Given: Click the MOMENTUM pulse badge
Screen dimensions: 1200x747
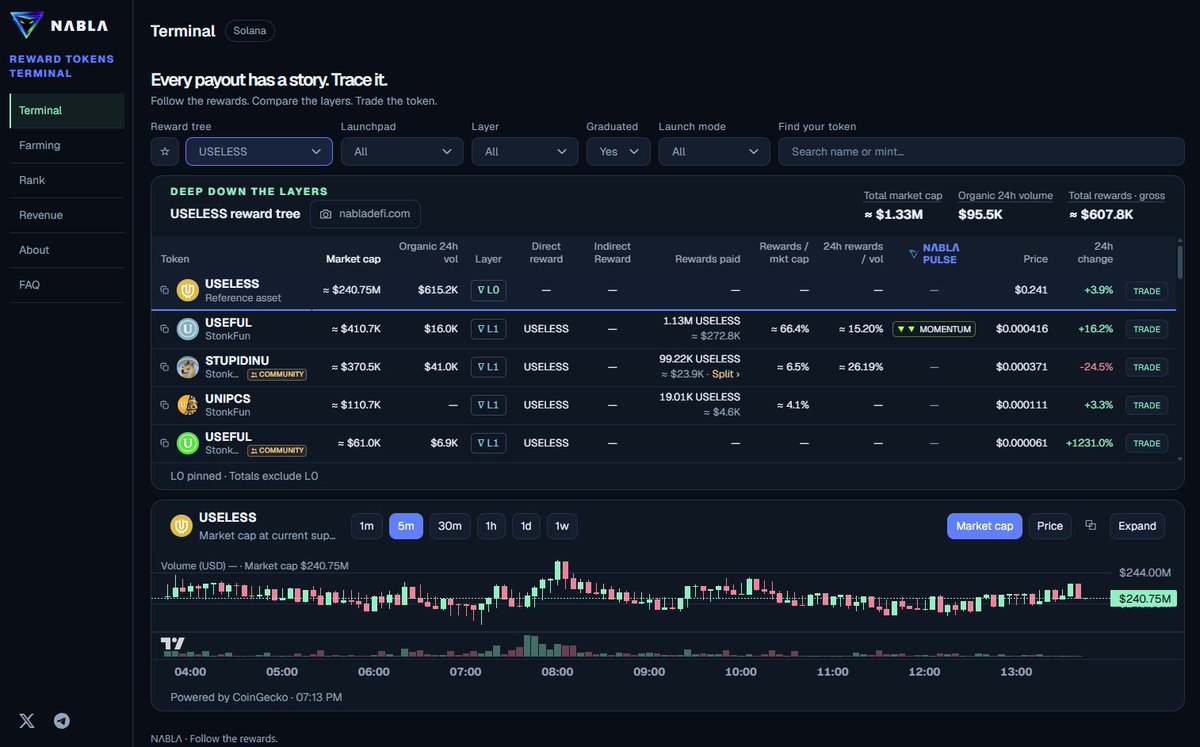Looking at the screenshot, I should [934, 329].
